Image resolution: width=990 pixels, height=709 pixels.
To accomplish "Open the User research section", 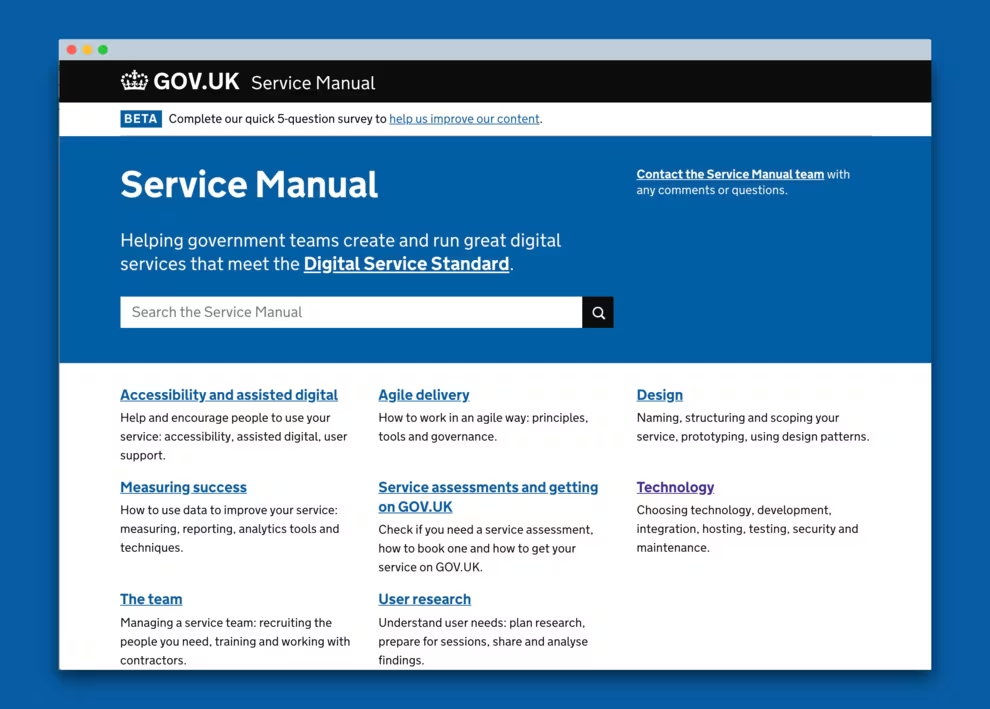I will coord(424,598).
